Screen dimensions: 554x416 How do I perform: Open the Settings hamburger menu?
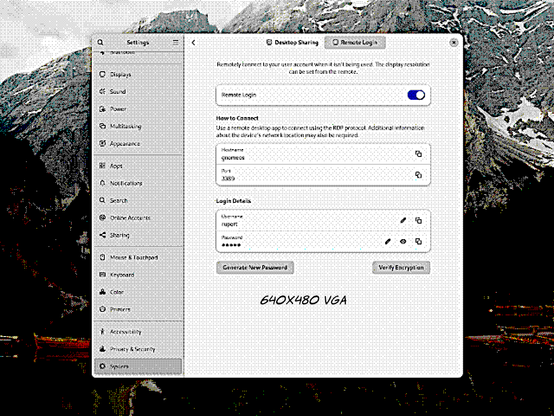pyautogui.click(x=176, y=42)
